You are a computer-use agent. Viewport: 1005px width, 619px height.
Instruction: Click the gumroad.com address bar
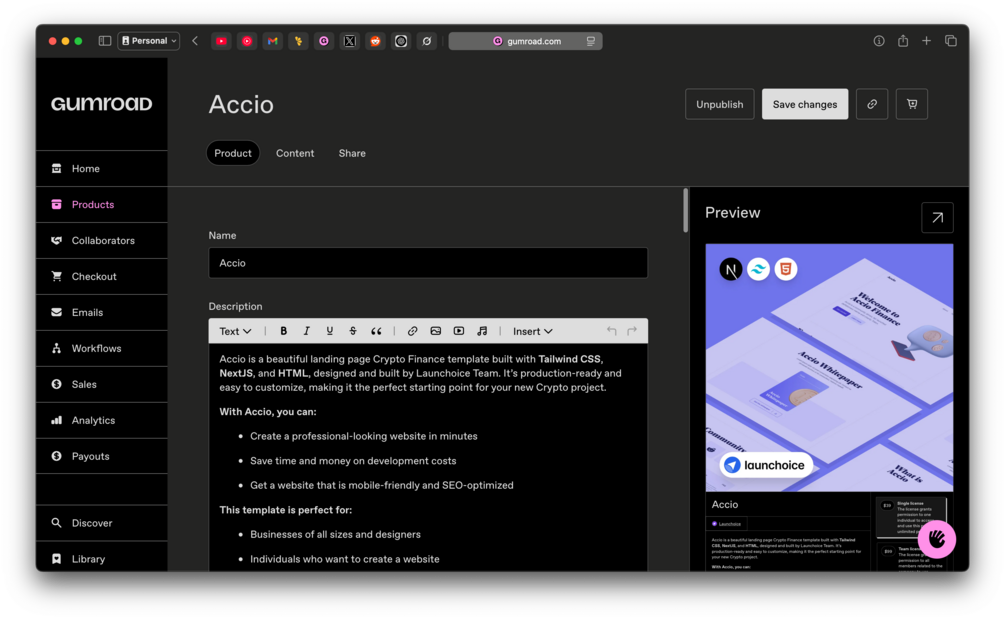click(525, 41)
